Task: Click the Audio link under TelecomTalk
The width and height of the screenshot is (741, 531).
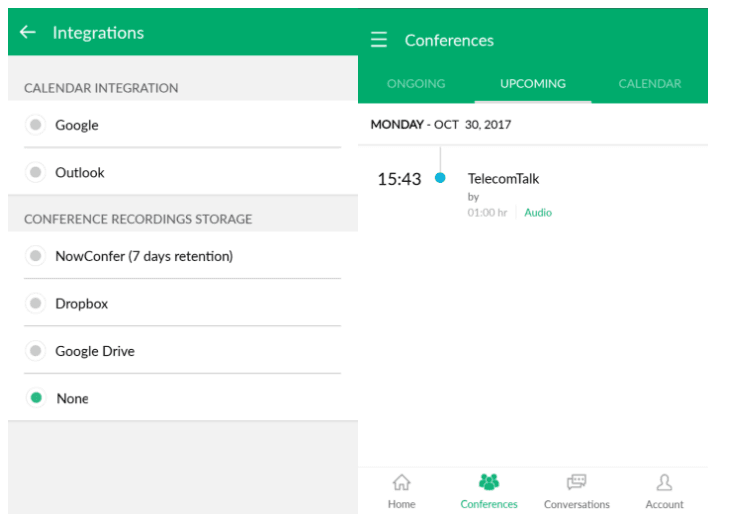Action: pyautogui.click(x=538, y=213)
